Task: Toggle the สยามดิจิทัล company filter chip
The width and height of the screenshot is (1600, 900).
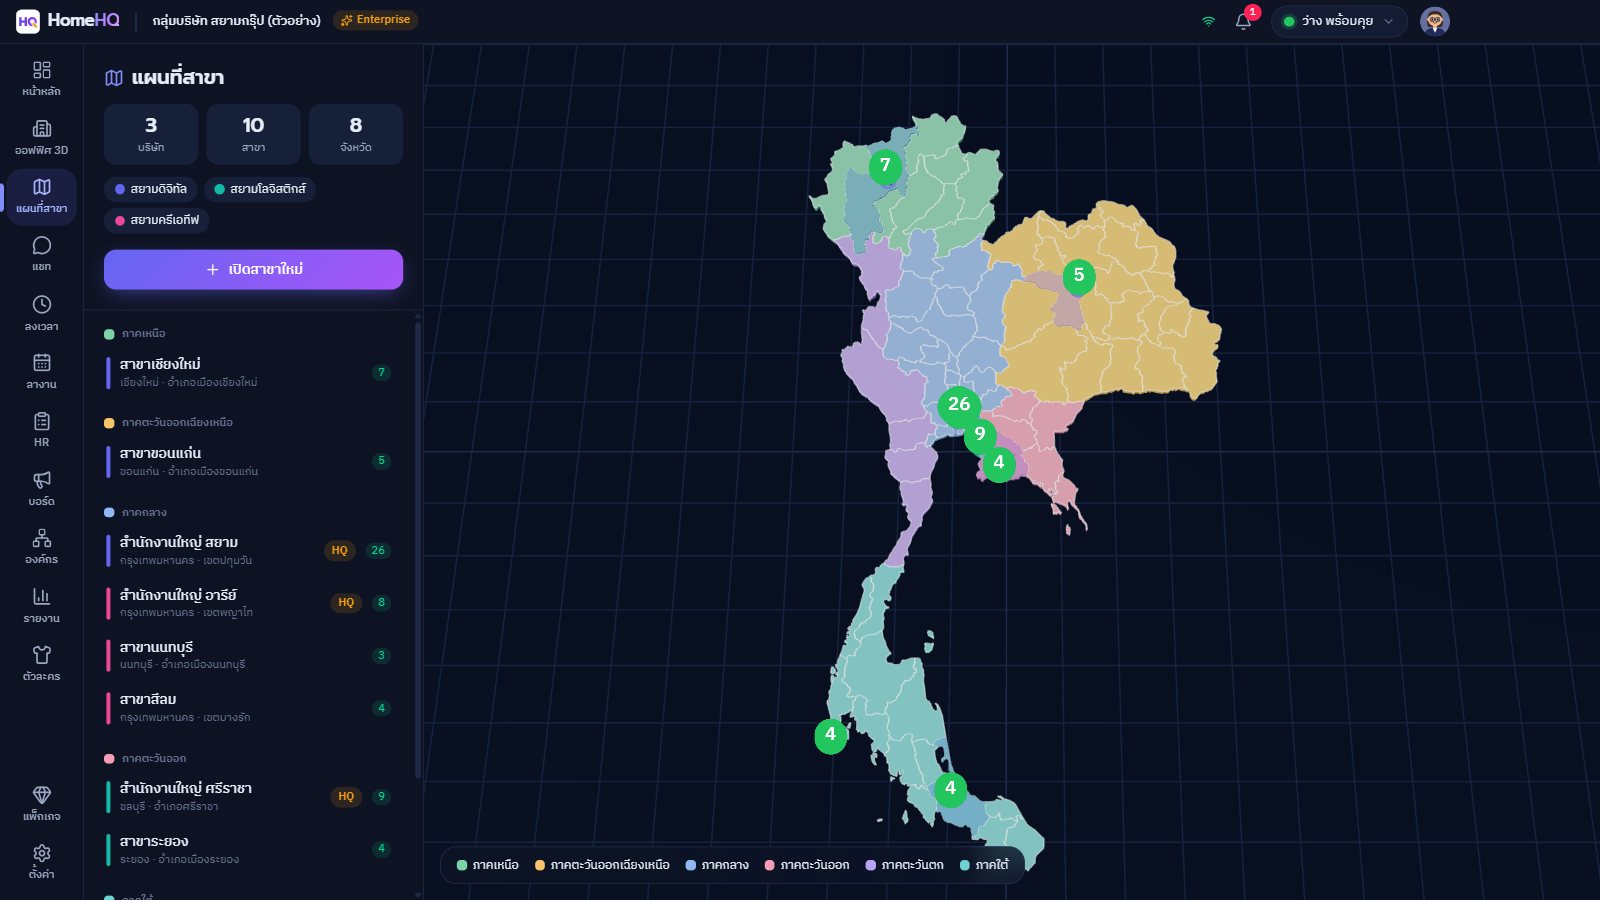Action: click(151, 189)
